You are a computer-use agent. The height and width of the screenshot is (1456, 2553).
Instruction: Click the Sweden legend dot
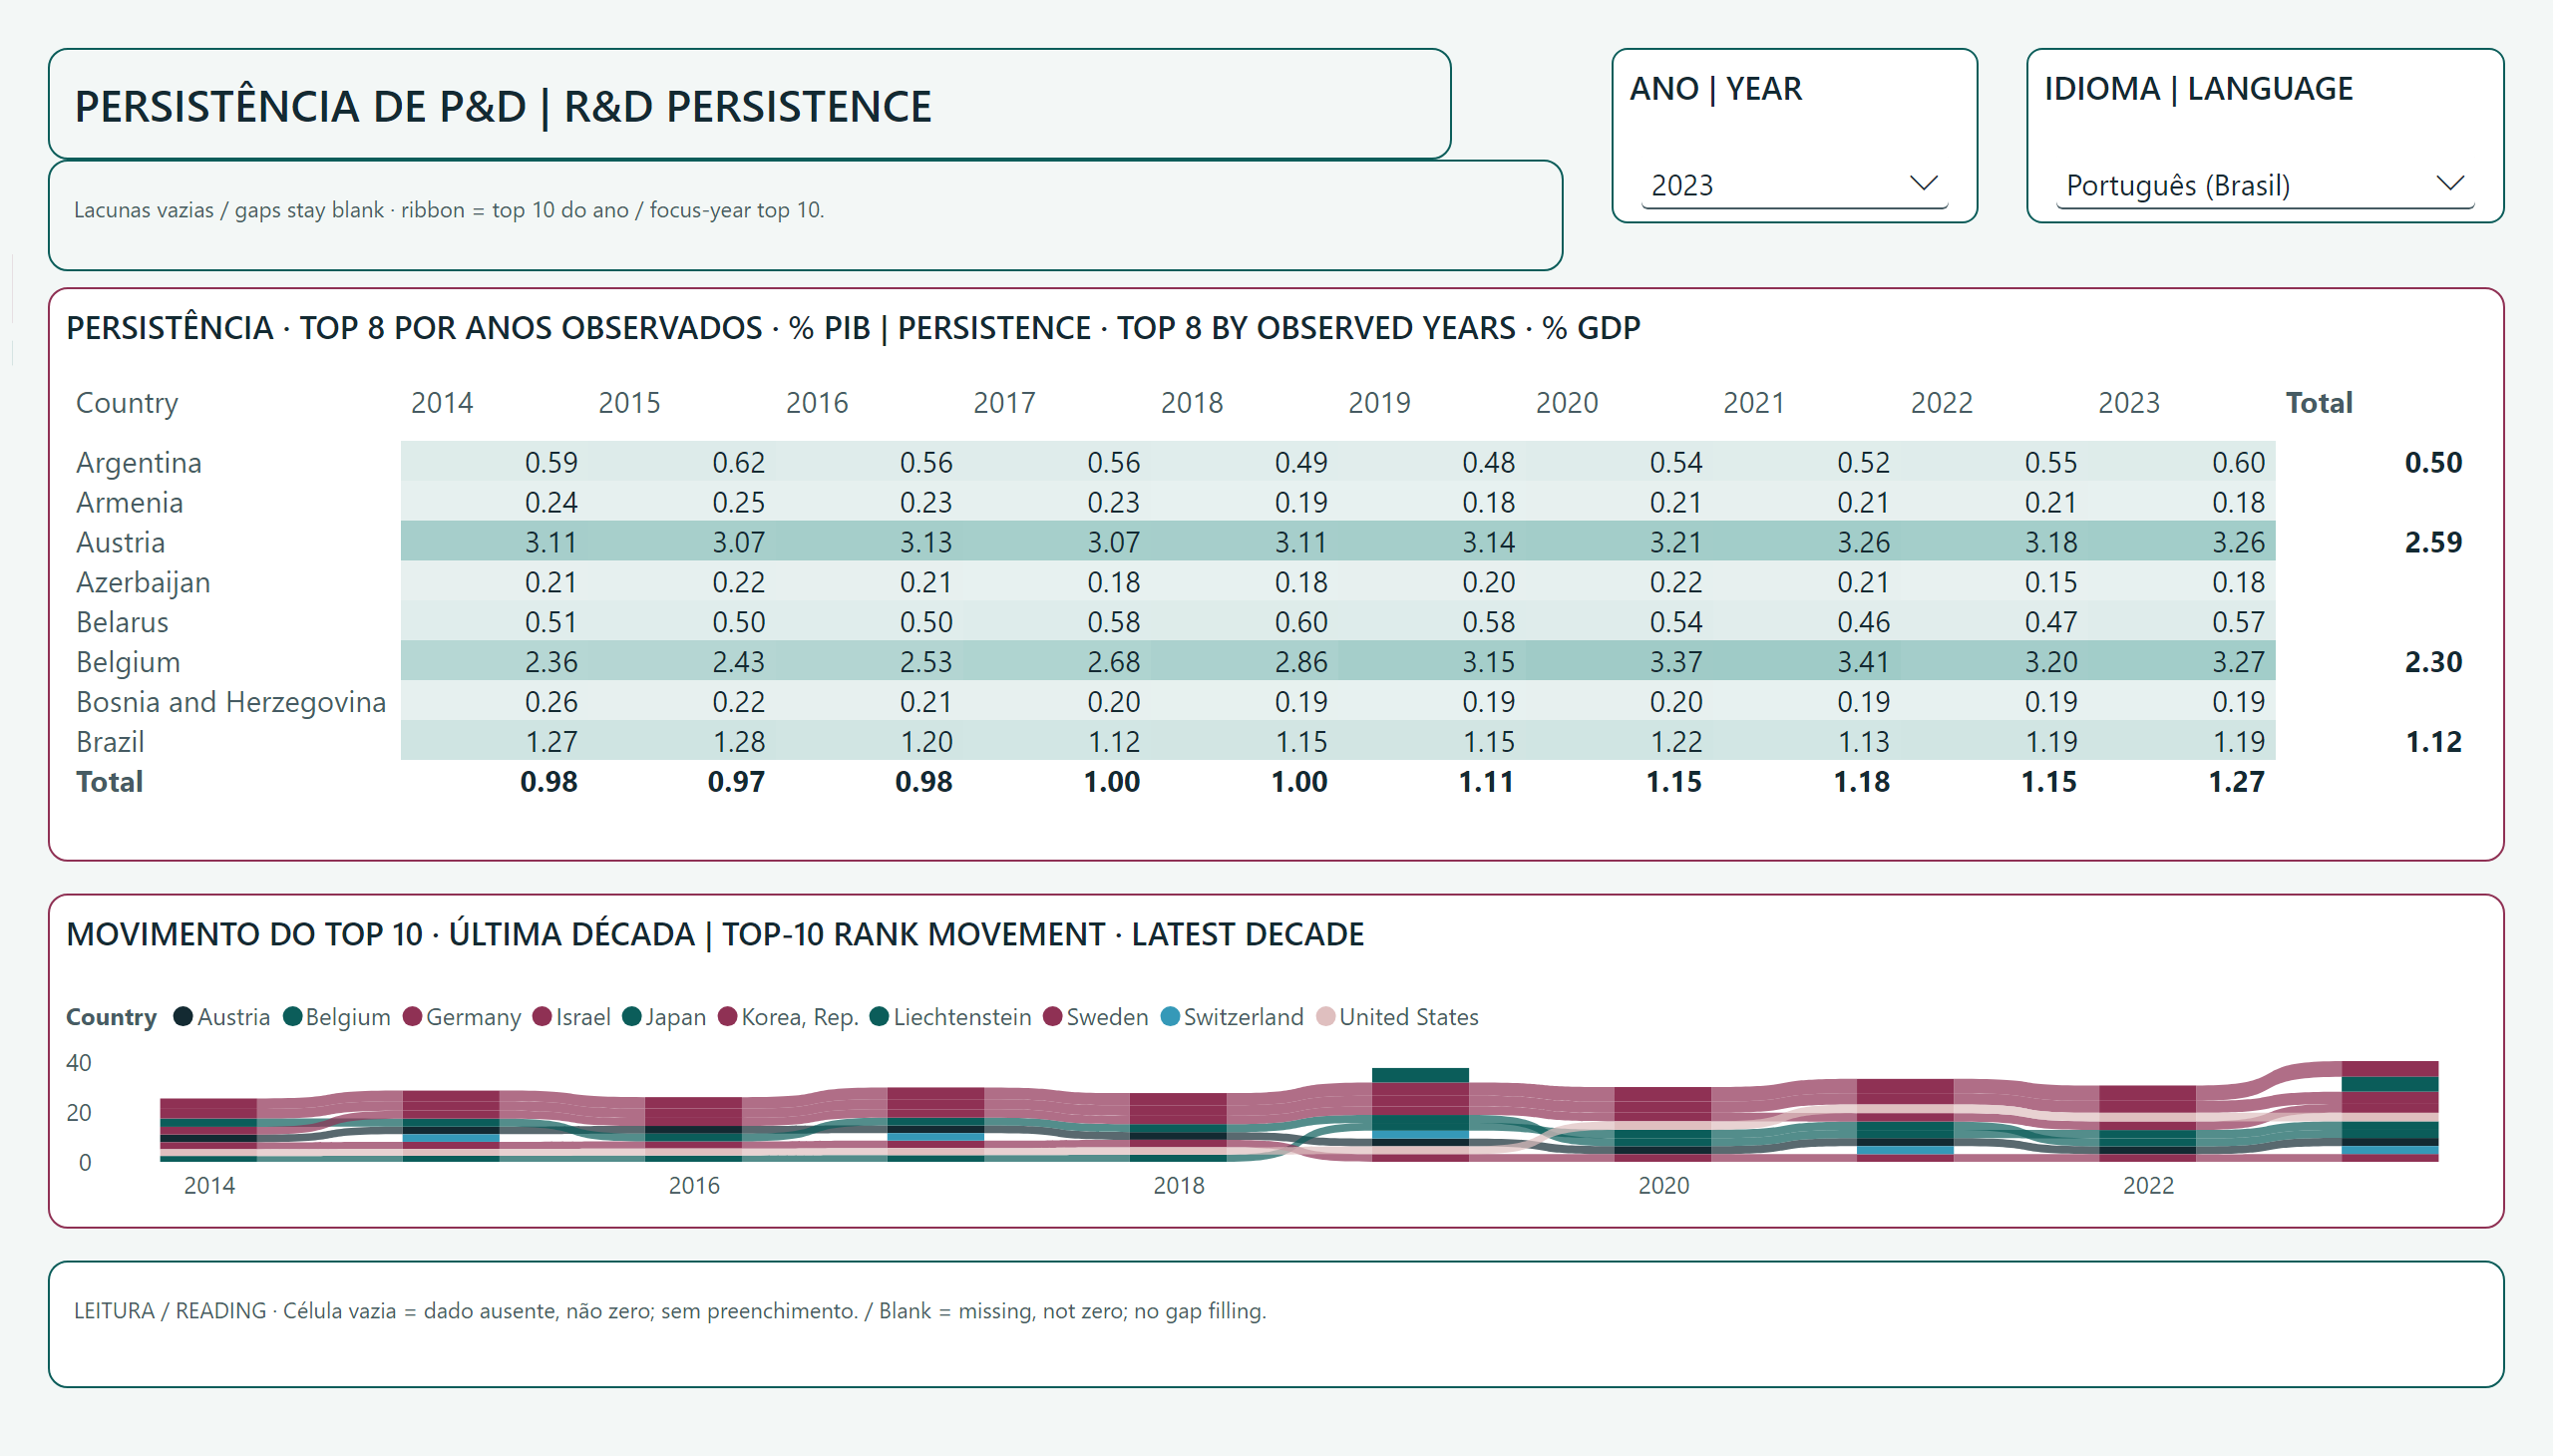click(1052, 1017)
